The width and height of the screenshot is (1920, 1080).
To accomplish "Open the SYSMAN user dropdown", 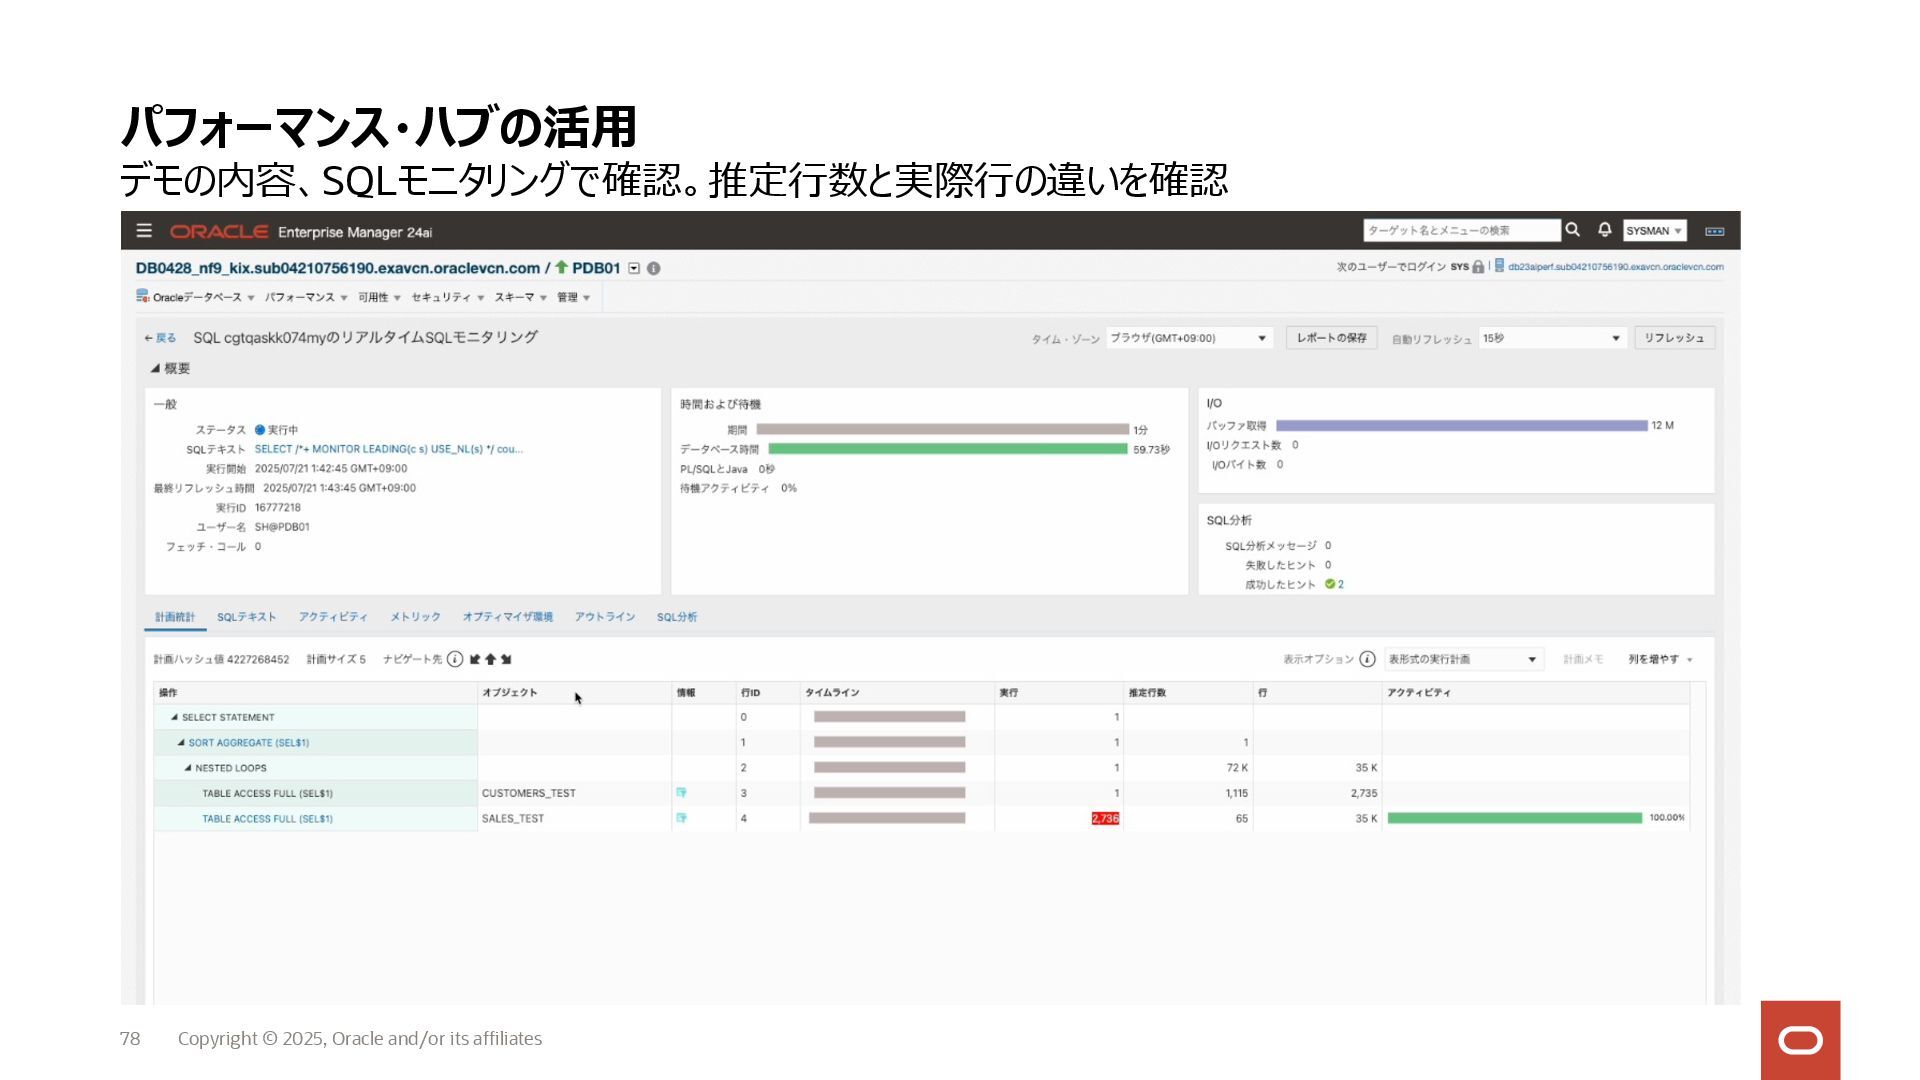I will [1654, 231].
